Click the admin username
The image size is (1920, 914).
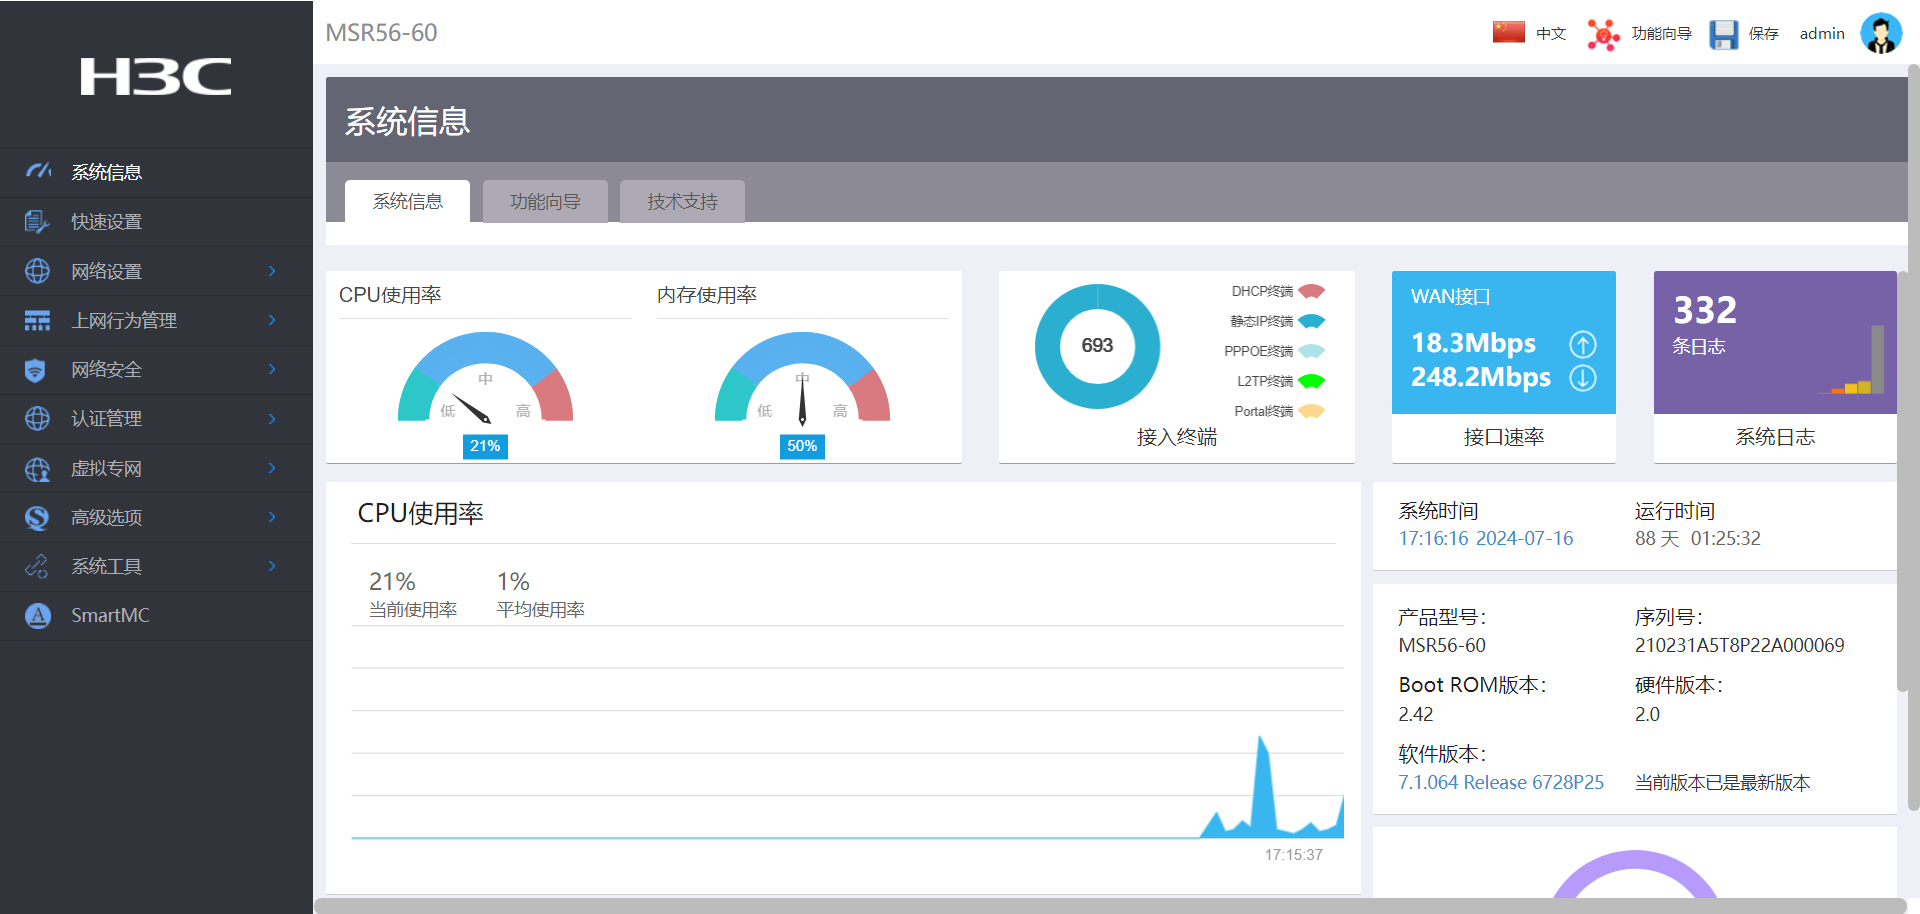pos(1822,34)
